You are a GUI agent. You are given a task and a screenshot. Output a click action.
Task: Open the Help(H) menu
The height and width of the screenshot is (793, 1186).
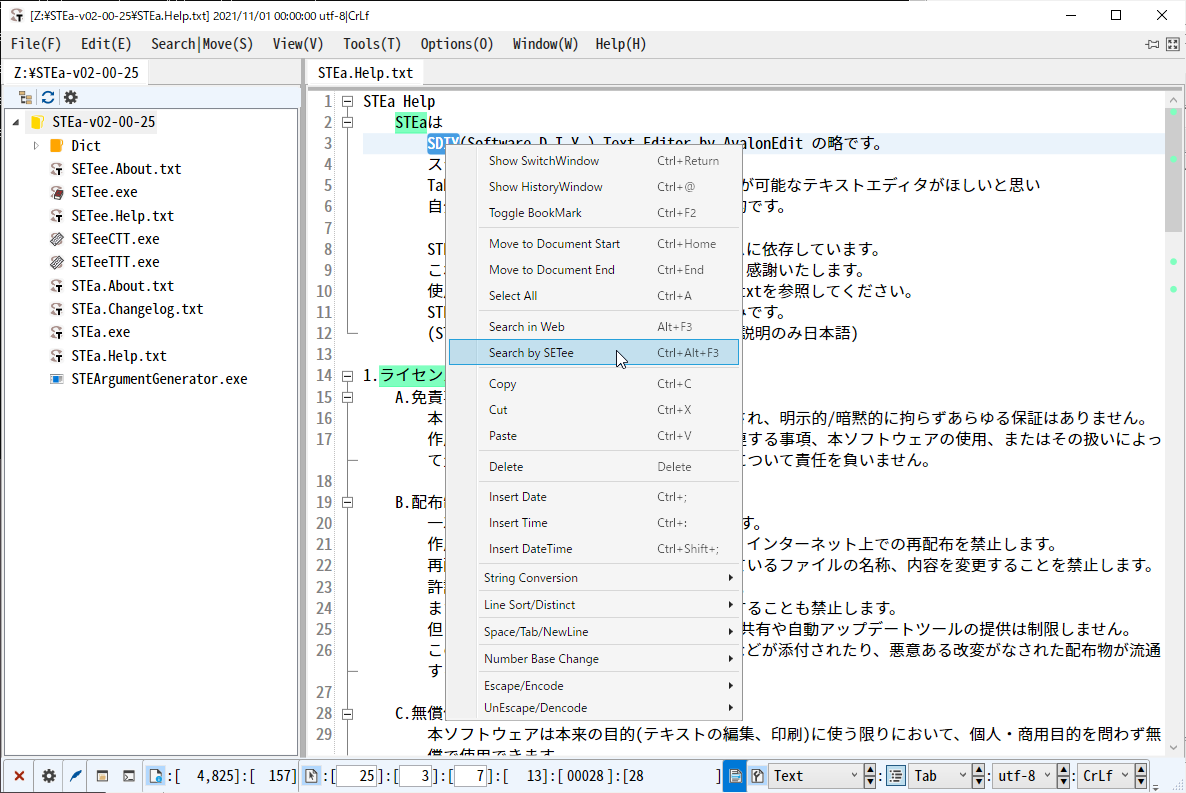click(x=621, y=44)
